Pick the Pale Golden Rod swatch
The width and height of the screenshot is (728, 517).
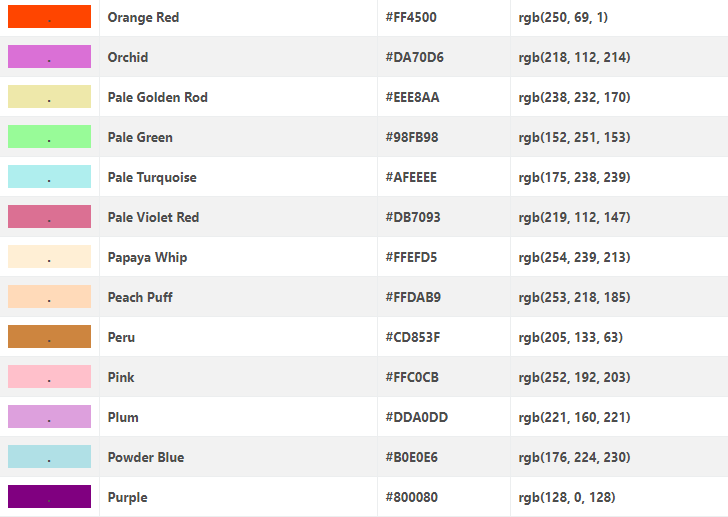click(x=49, y=97)
